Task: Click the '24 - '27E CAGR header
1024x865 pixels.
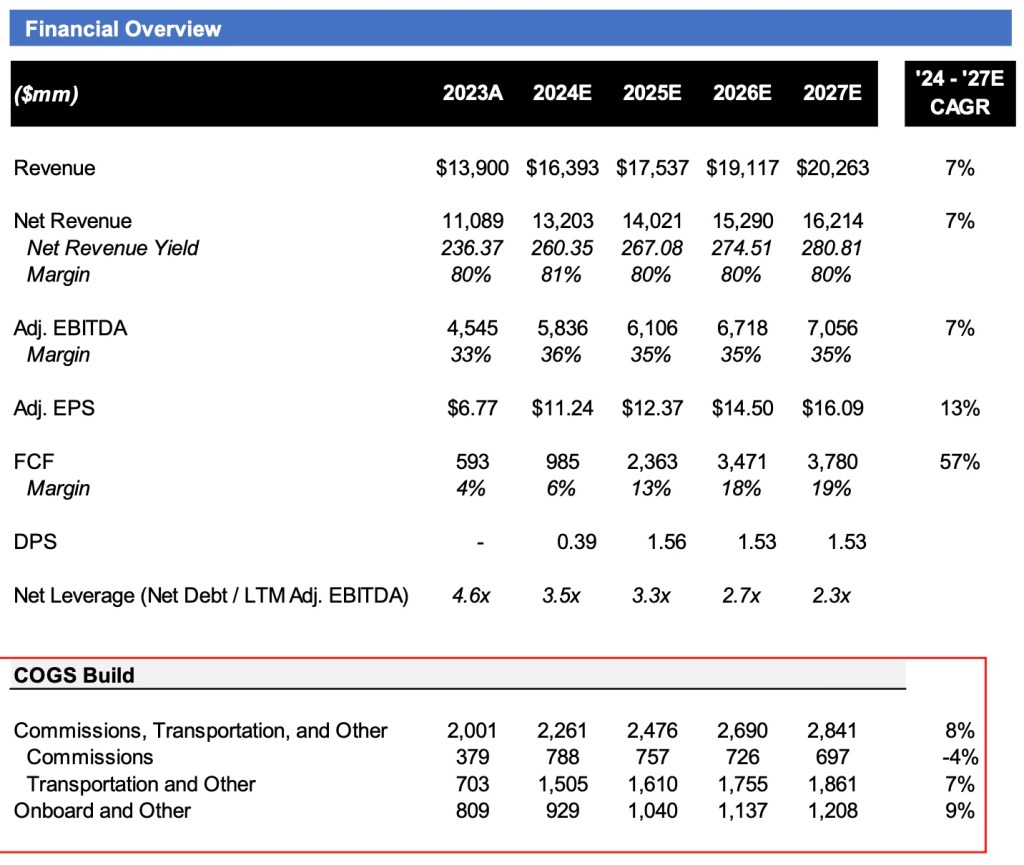Action: (x=959, y=93)
